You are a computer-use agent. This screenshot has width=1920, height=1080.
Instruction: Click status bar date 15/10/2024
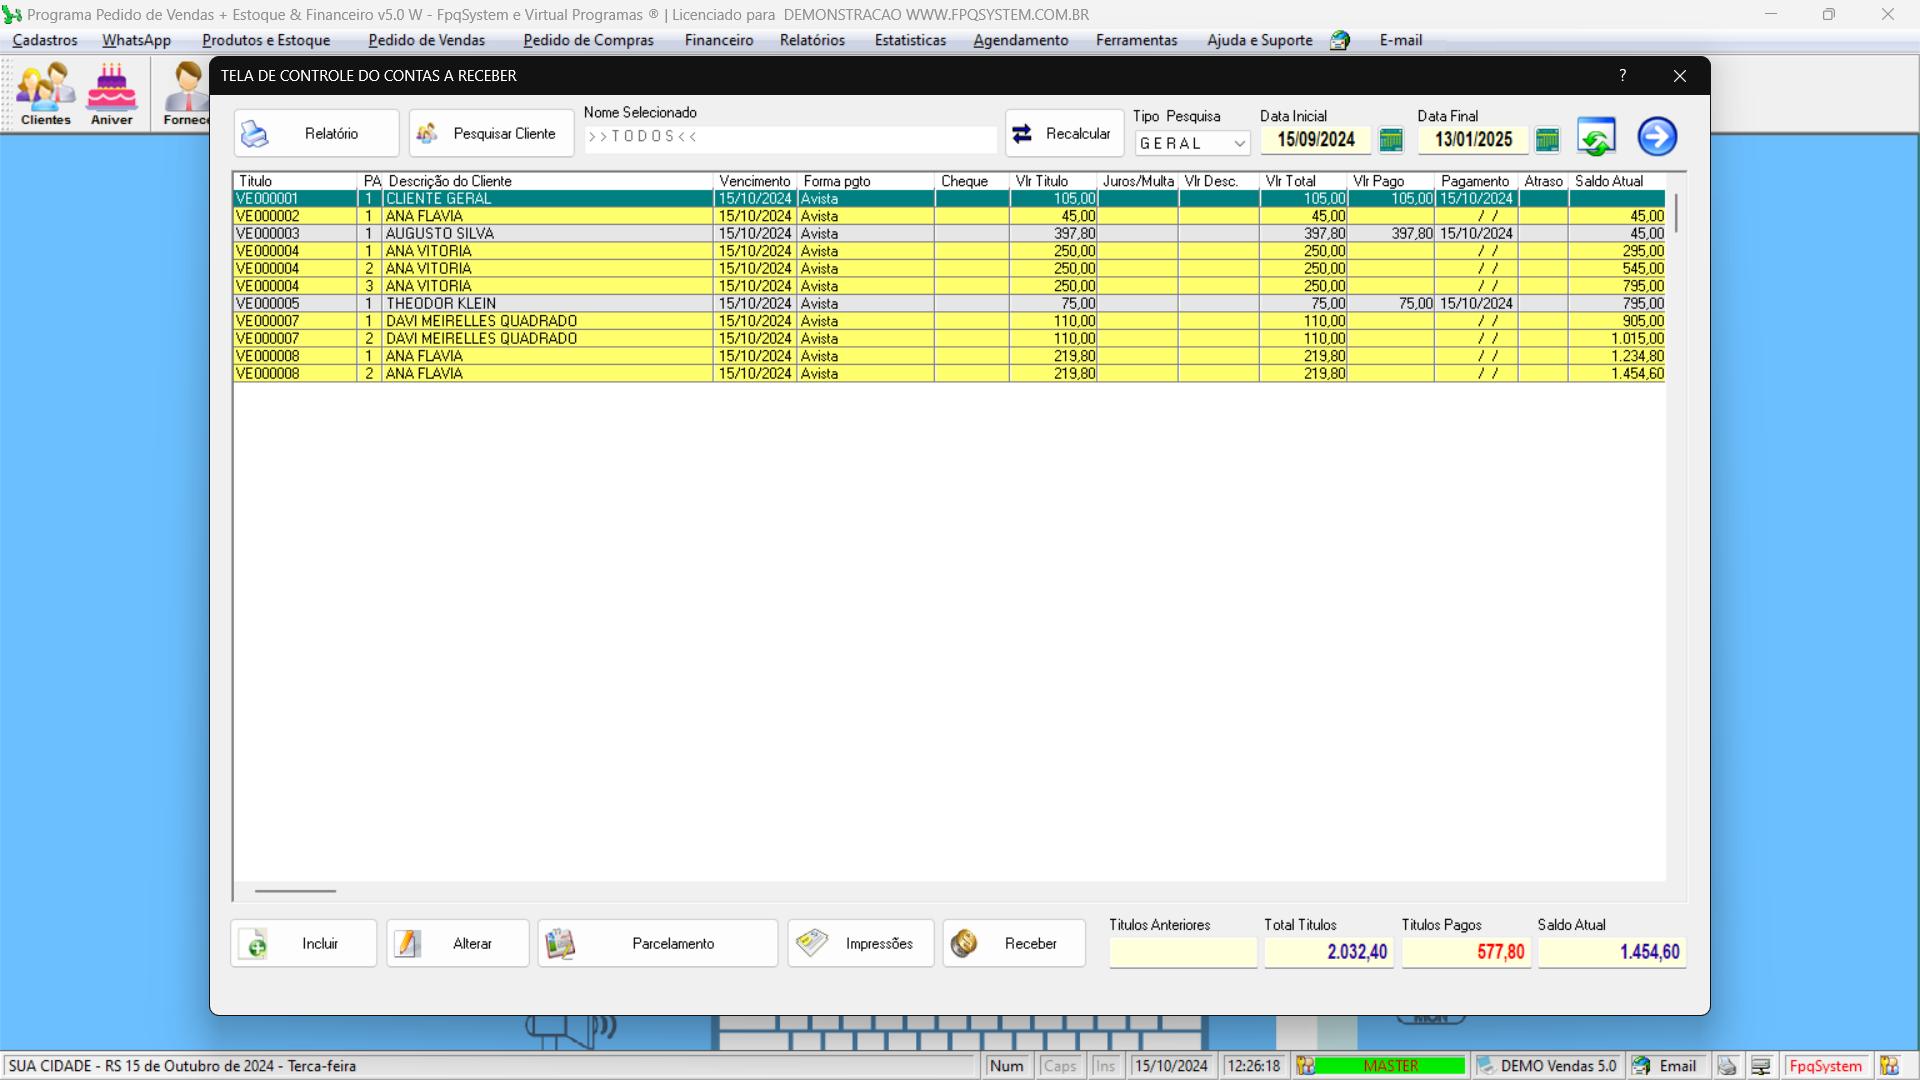1171,1066
